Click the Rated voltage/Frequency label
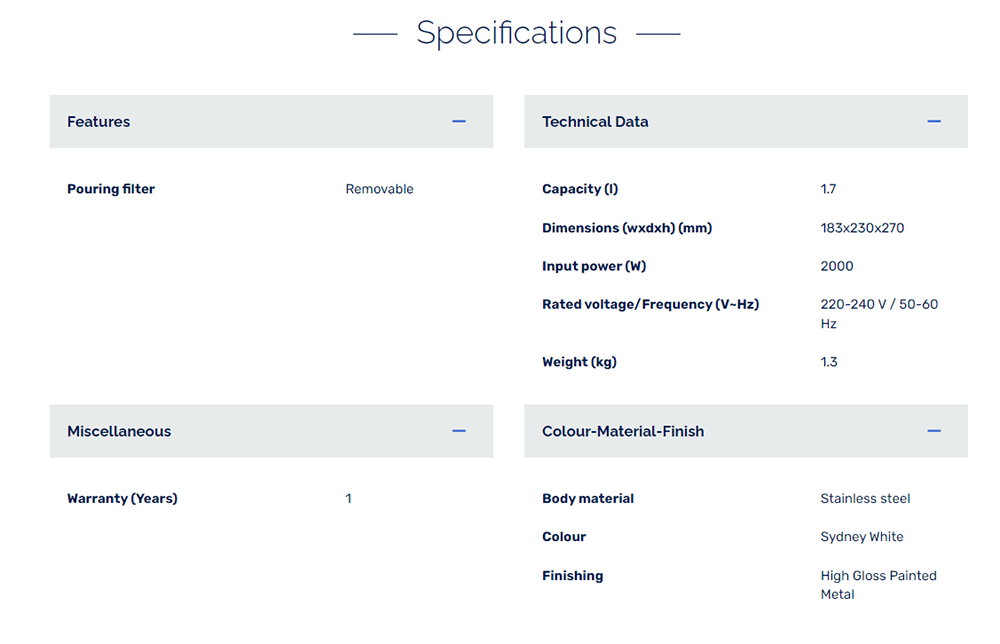Image resolution: width=1000 pixels, height=644 pixels. pyautogui.click(x=650, y=304)
